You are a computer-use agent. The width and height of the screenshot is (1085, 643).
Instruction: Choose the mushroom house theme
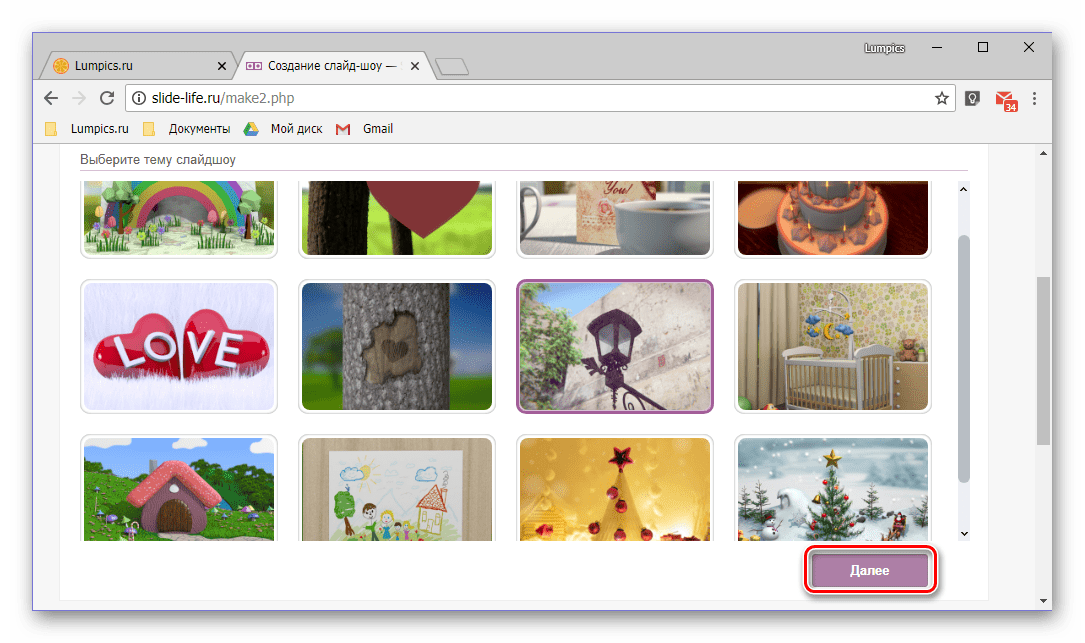point(179,488)
